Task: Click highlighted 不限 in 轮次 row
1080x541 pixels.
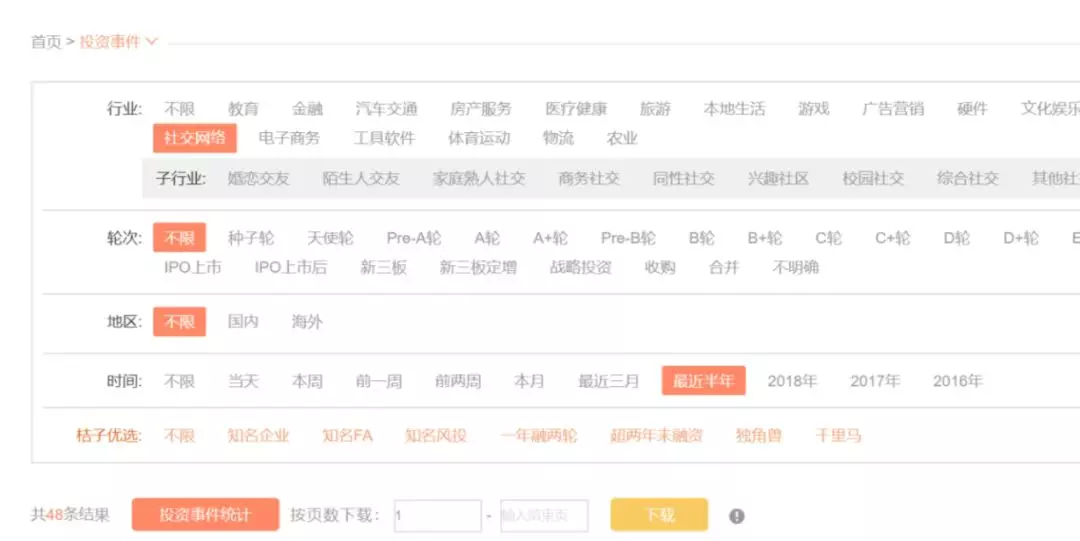Action: coord(179,238)
